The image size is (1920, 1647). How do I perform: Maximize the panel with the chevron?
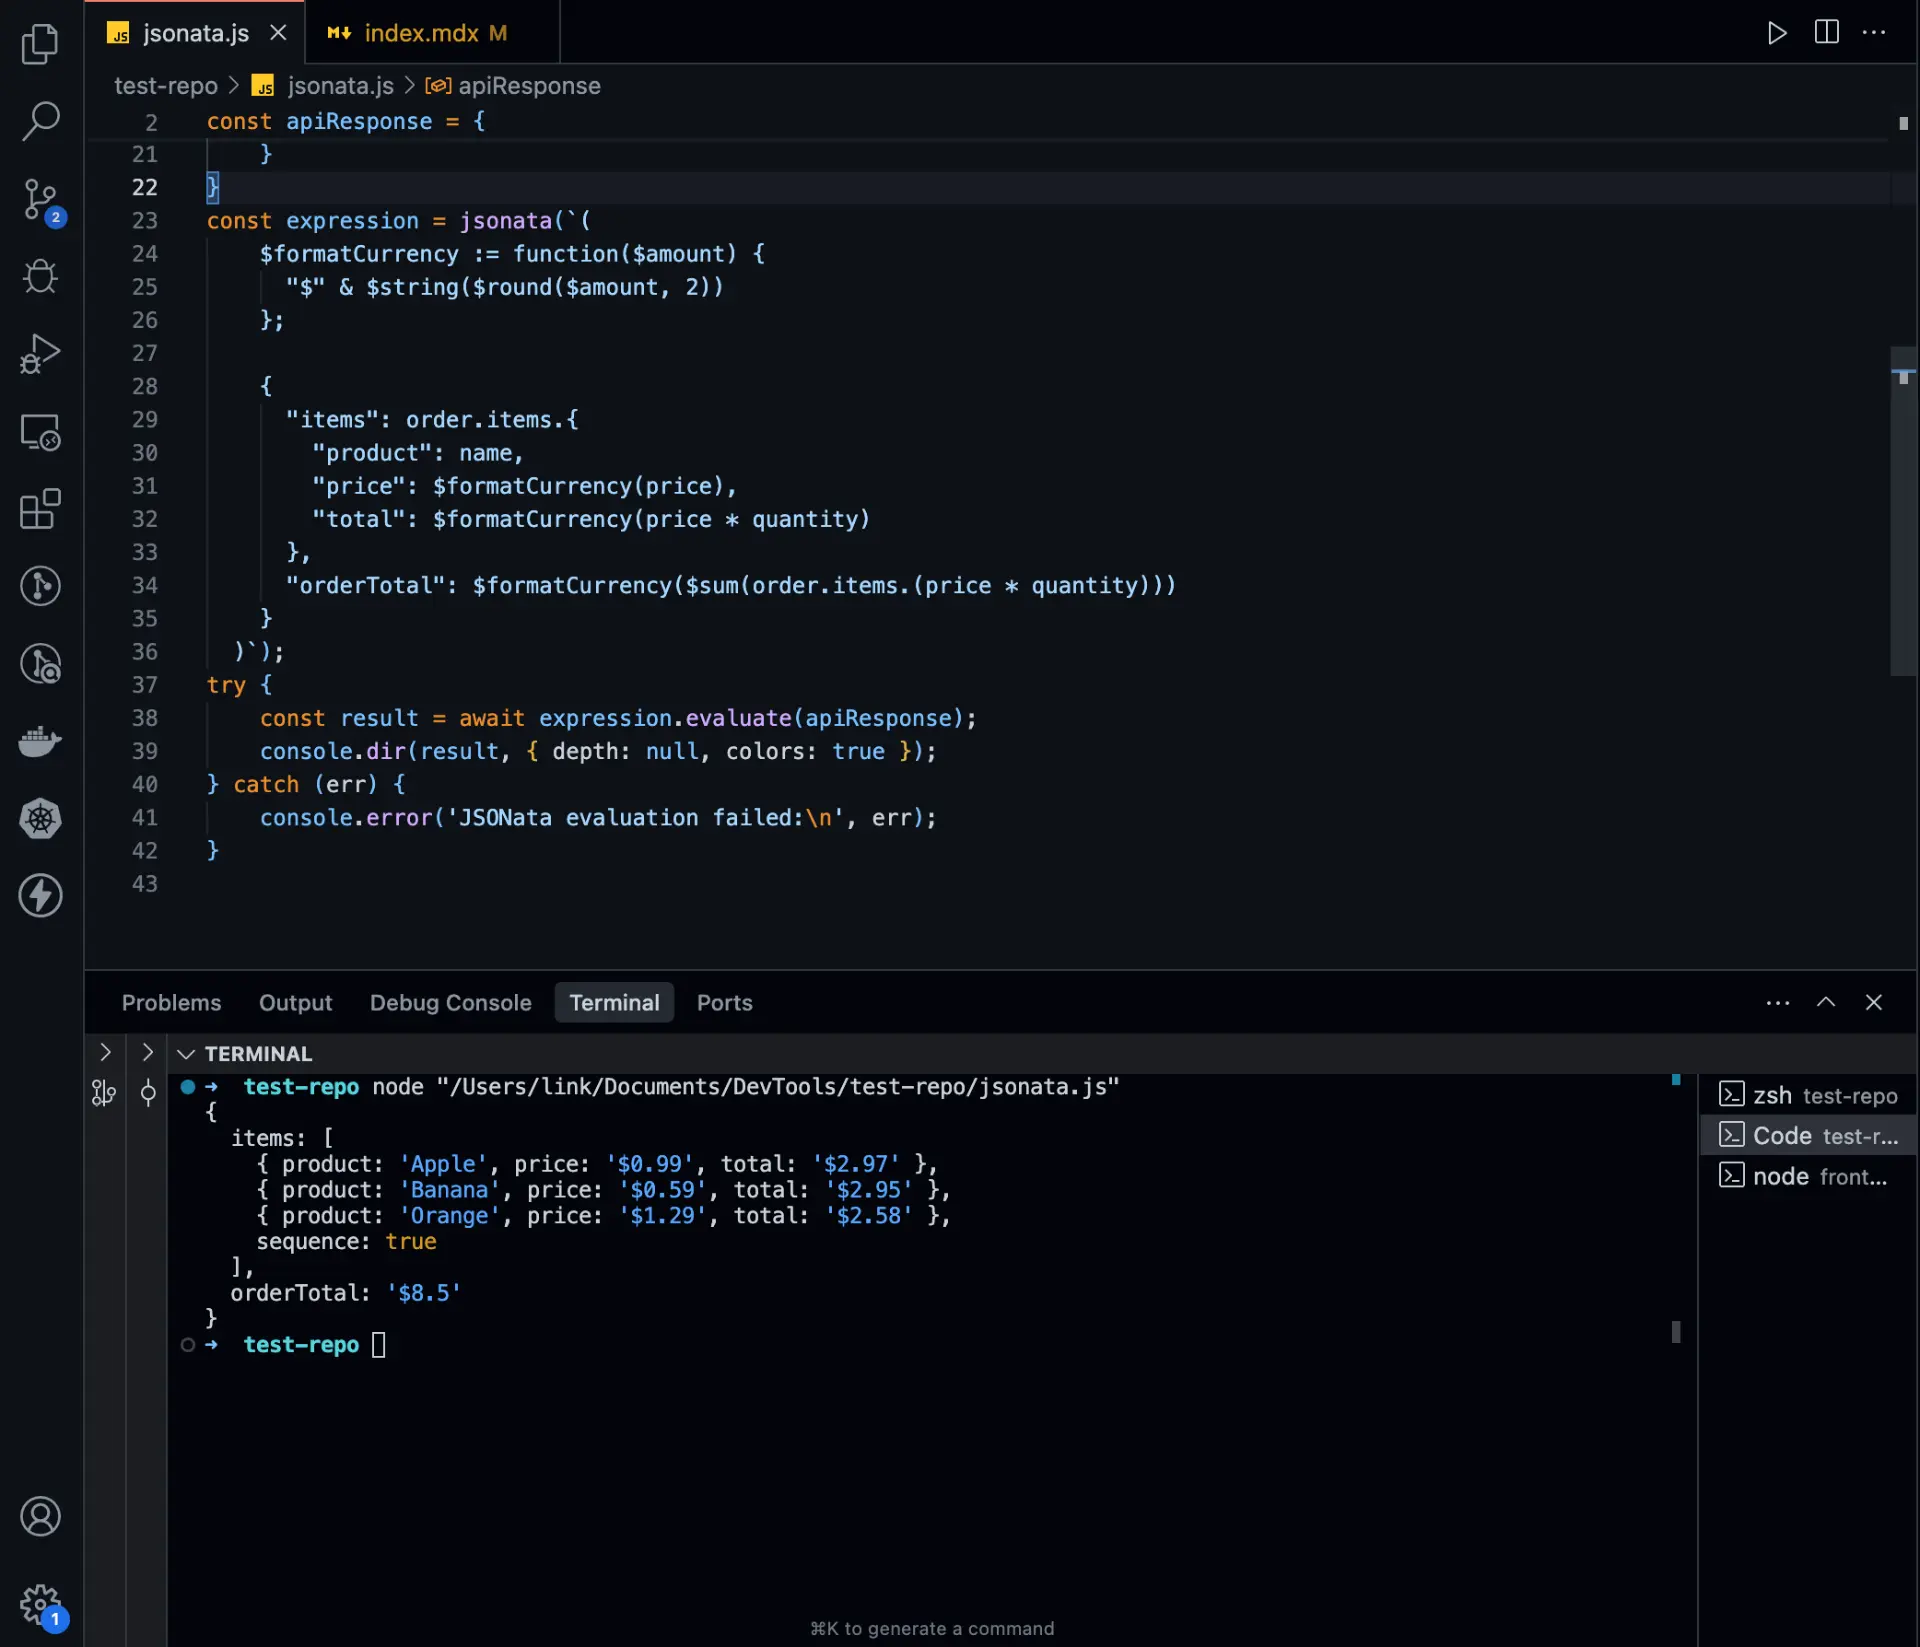click(1826, 1002)
